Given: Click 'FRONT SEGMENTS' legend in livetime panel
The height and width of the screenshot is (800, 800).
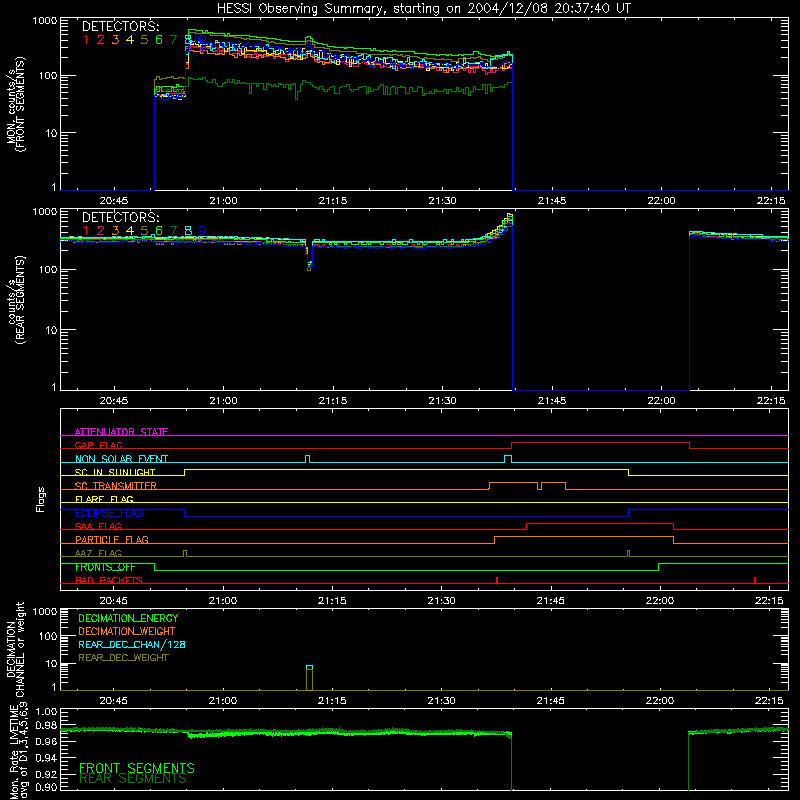Looking at the screenshot, I should 137,768.
